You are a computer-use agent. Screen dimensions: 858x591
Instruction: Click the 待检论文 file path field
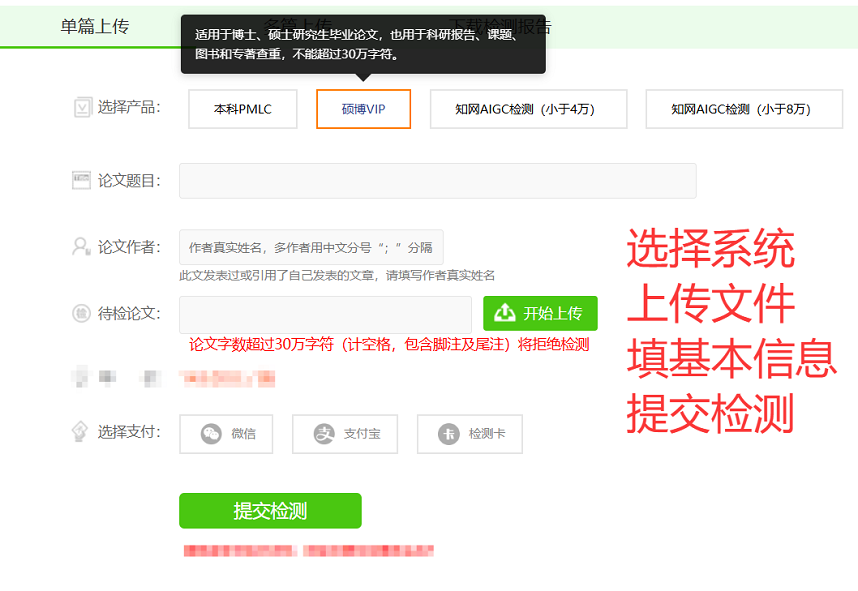(326, 314)
